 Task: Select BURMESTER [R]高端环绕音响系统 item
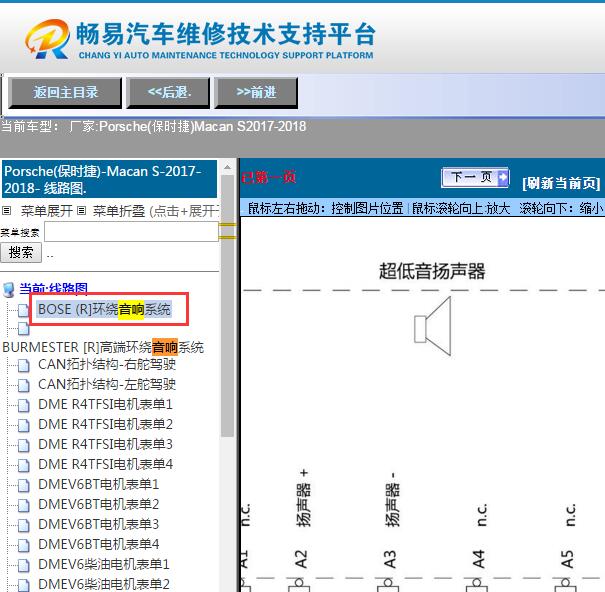click(x=103, y=347)
